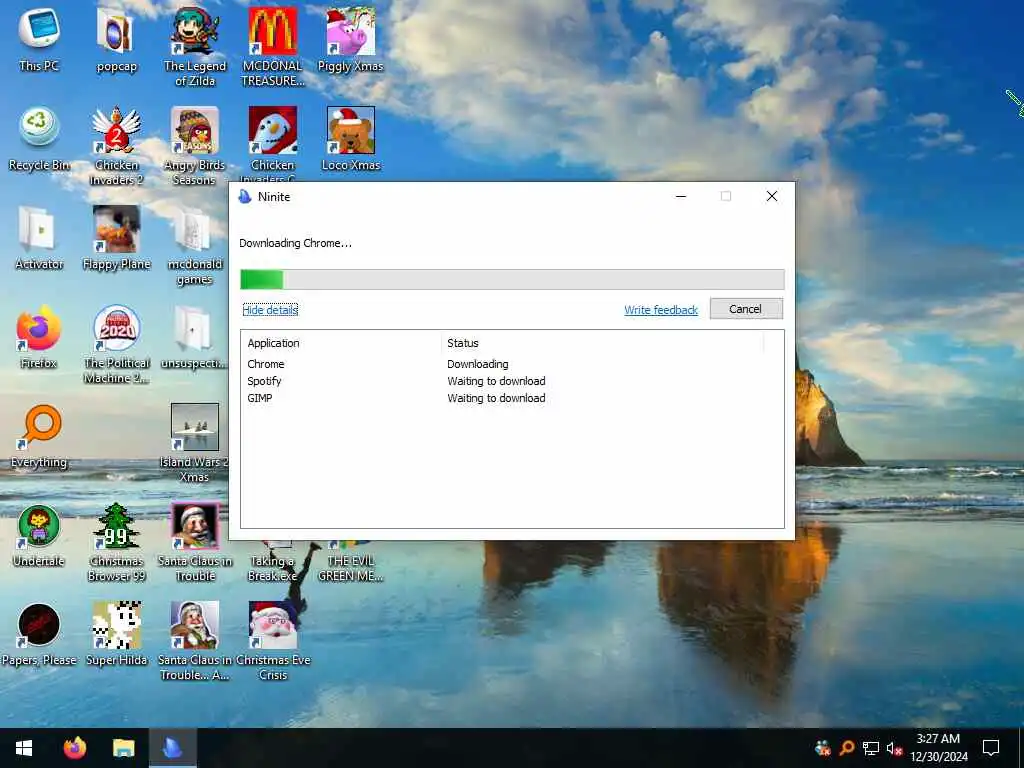Close the Ninite window
The height and width of the screenshot is (768, 1024).
pyautogui.click(x=771, y=196)
